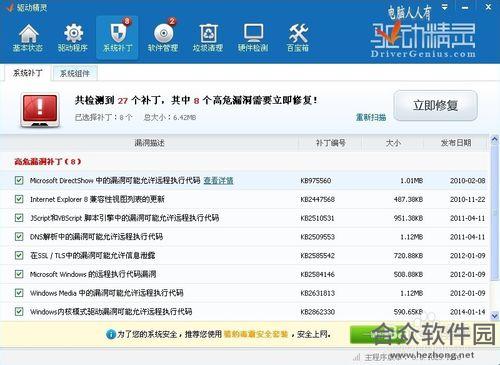This screenshot has height=365, width=500.
Task: Click the yellow security suite link in banner
Action: 256,334
